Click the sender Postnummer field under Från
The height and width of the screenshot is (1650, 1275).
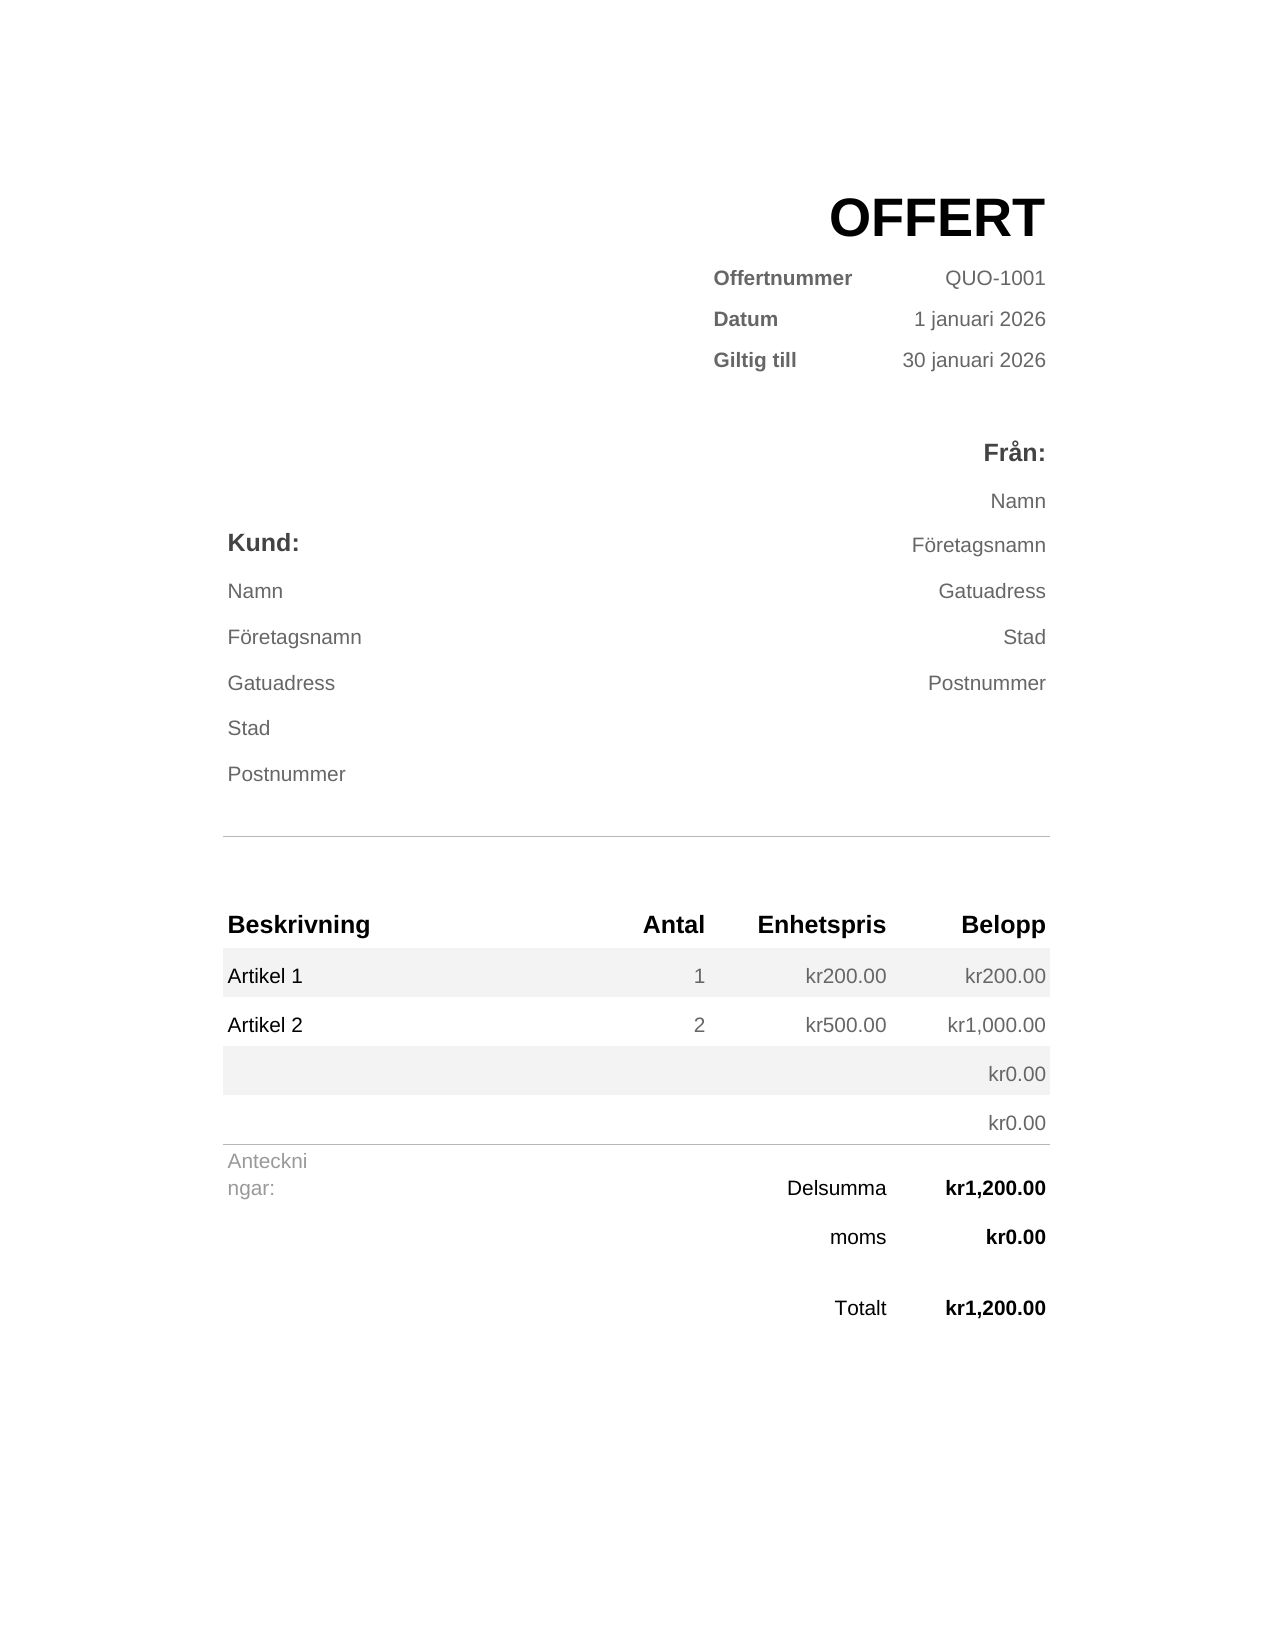pyautogui.click(x=986, y=683)
